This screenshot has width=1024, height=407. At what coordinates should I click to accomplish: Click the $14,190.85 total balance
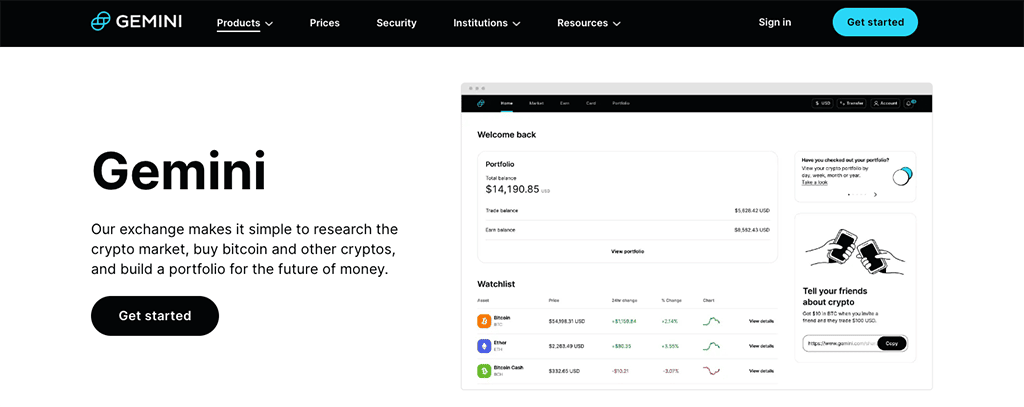[513, 189]
